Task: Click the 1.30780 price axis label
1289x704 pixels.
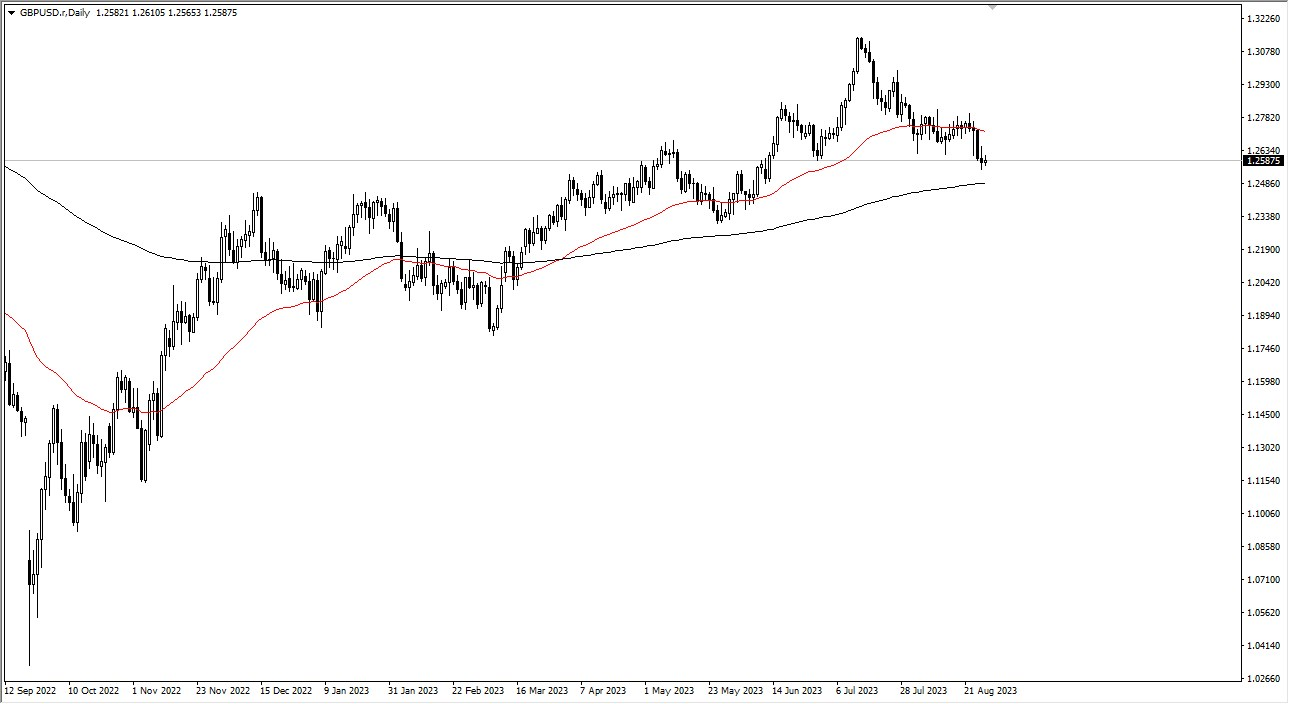Action: coord(1263,52)
